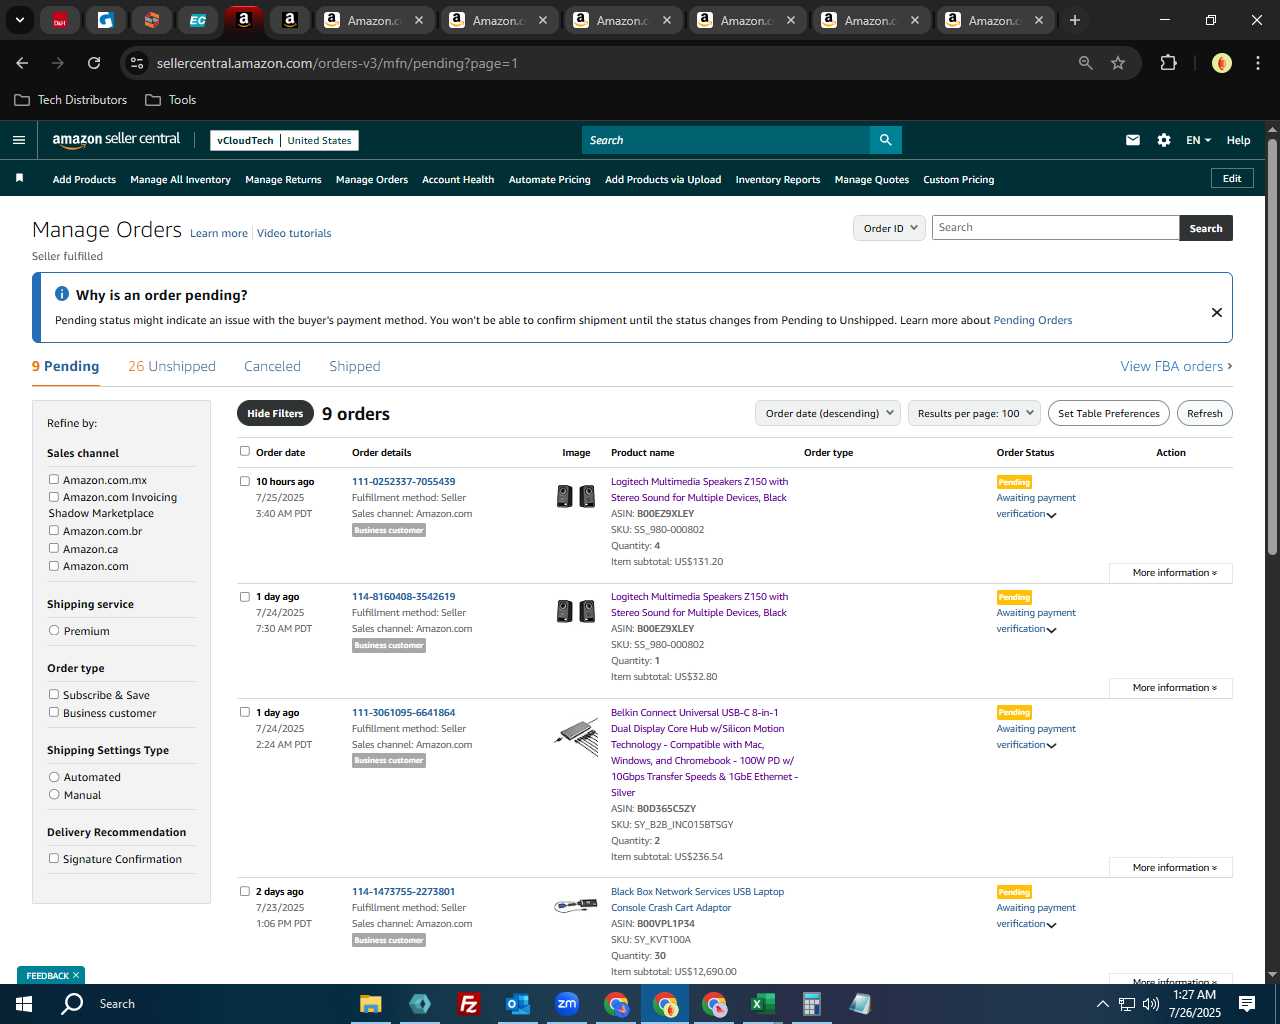1280x1024 pixels.
Task: Select order 111-0252337-7055439 checkbox
Action: pyautogui.click(x=245, y=481)
